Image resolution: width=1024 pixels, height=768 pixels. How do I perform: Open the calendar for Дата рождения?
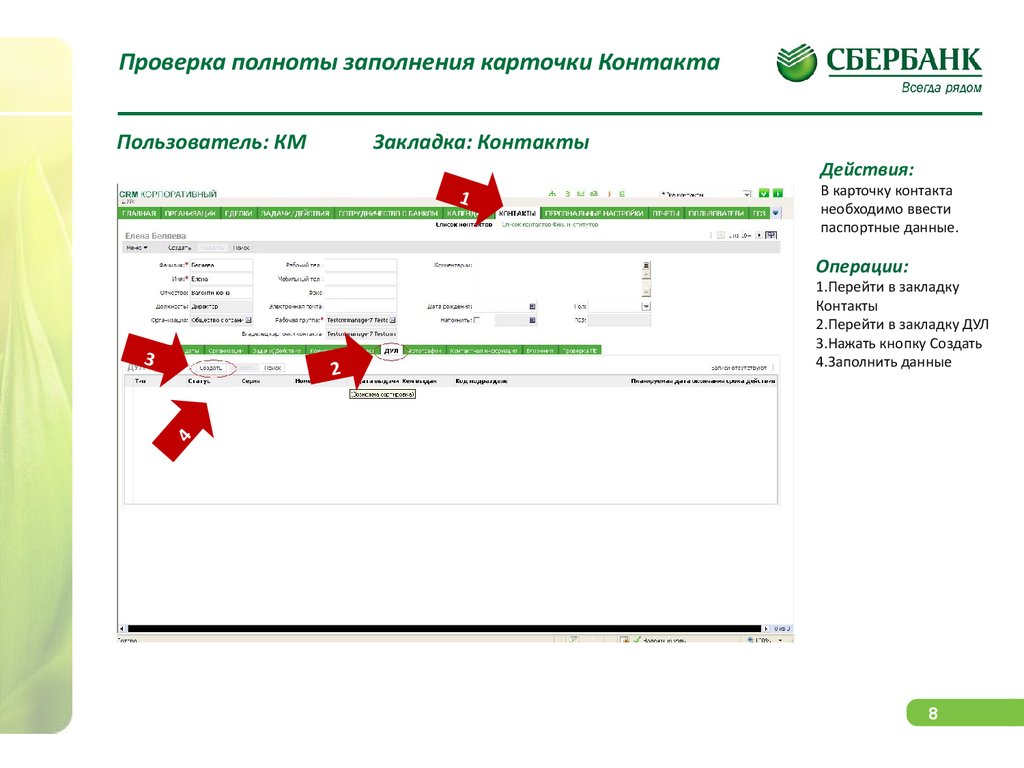(532, 306)
